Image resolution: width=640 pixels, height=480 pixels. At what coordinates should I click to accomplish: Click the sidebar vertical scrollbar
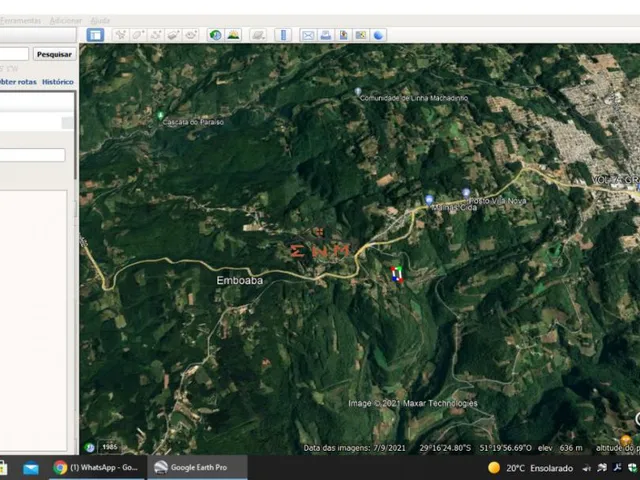(76, 135)
